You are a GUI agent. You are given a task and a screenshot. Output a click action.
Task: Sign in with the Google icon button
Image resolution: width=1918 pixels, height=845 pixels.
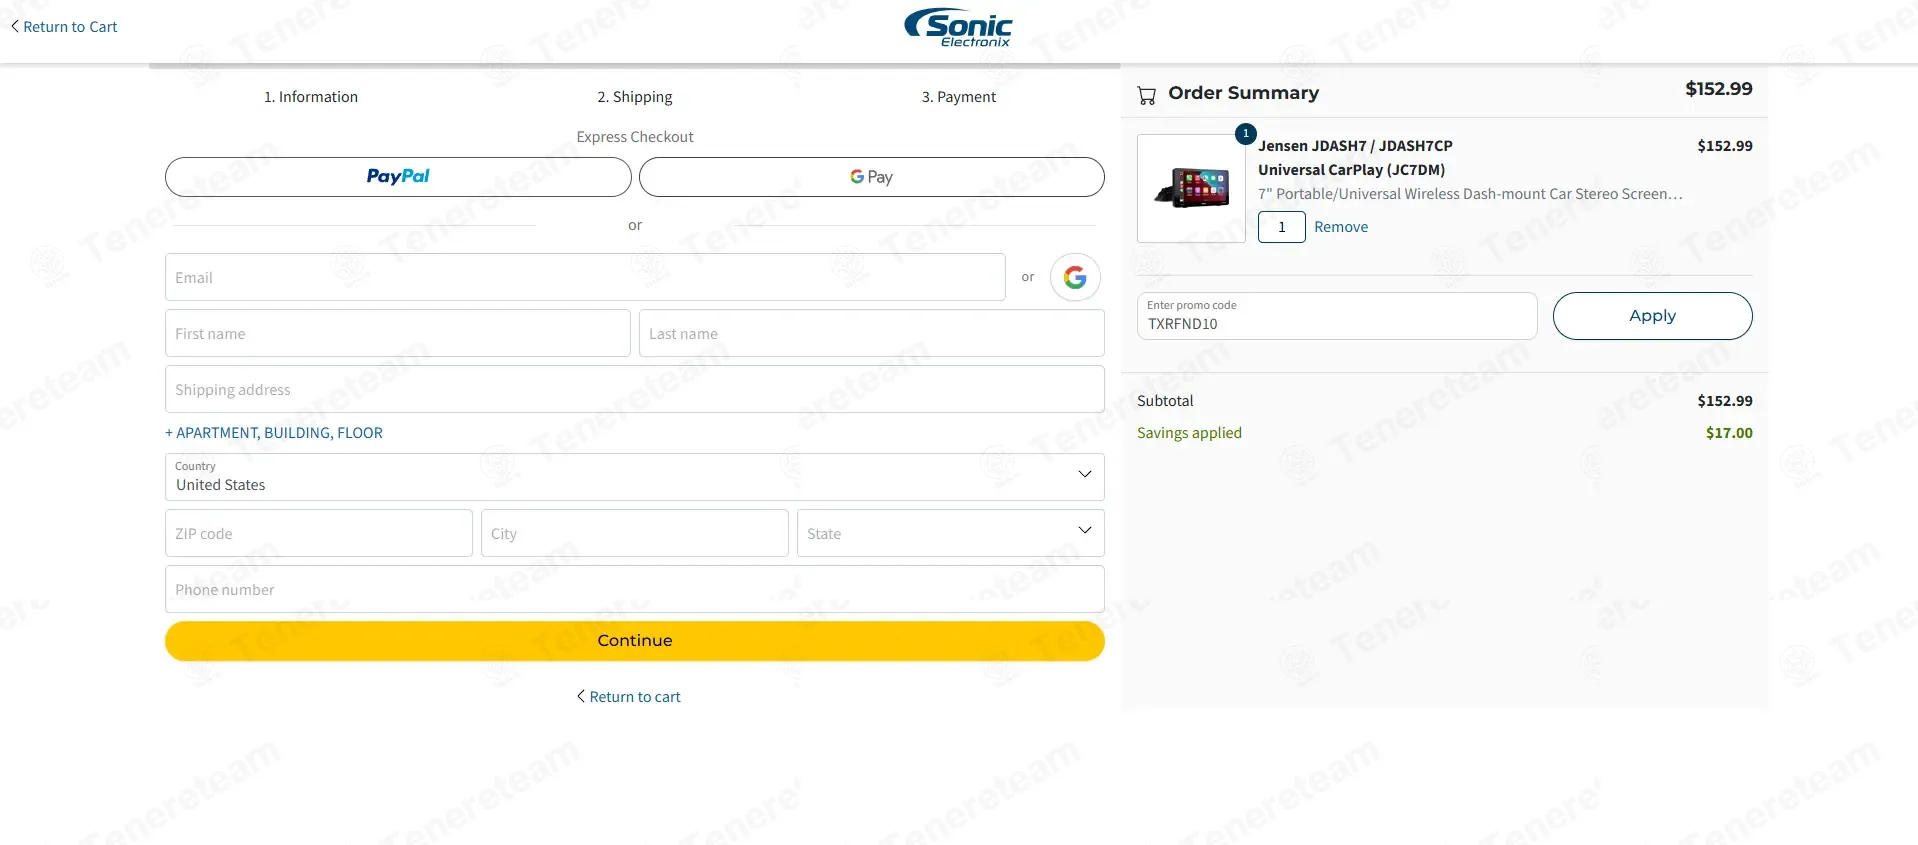(x=1075, y=277)
